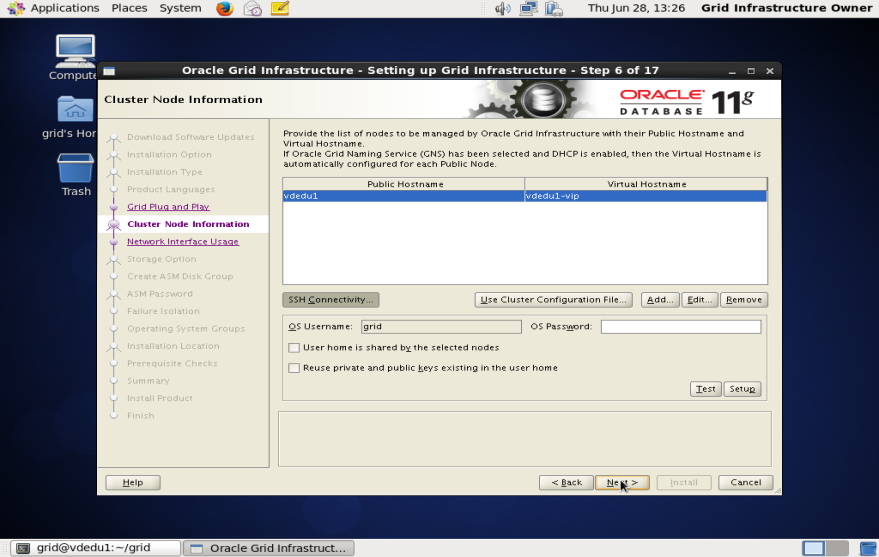This screenshot has width=879, height=557.
Task: Toggle the SSH Connectivity button
Action: click(331, 300)
